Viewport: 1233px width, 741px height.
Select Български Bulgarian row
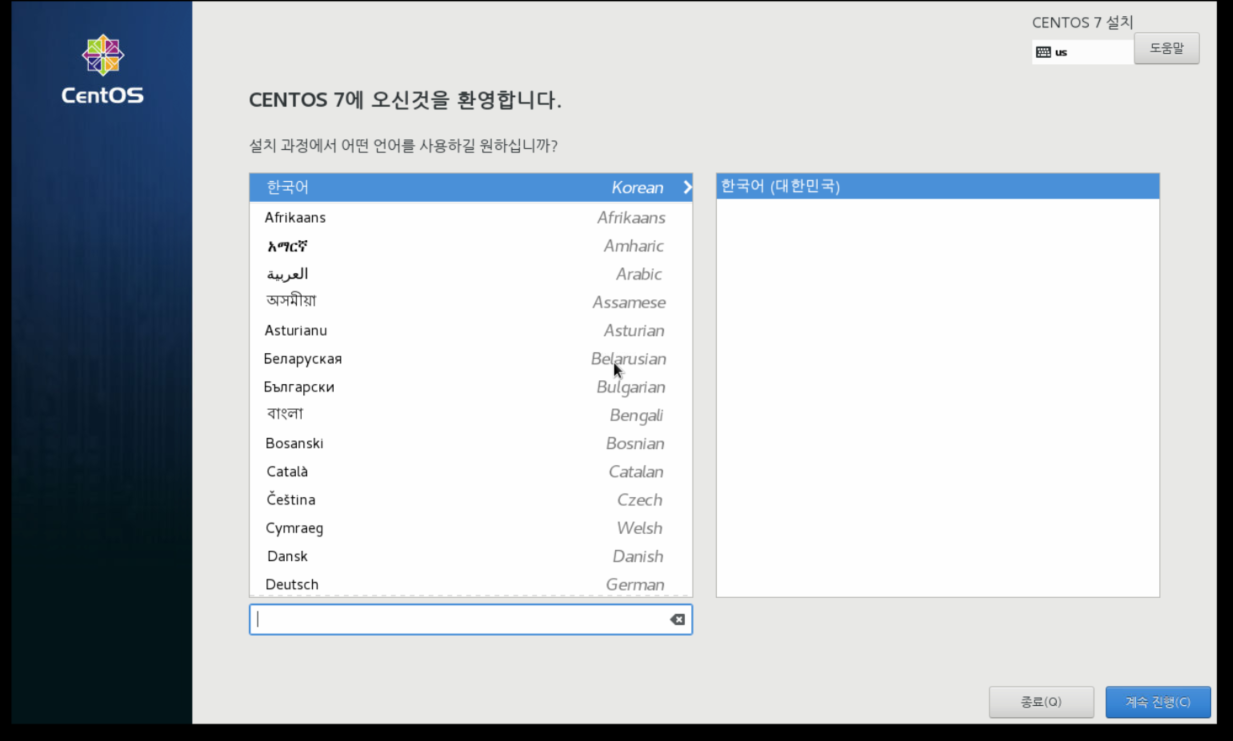pyautogui.click(x=471, y=386)
